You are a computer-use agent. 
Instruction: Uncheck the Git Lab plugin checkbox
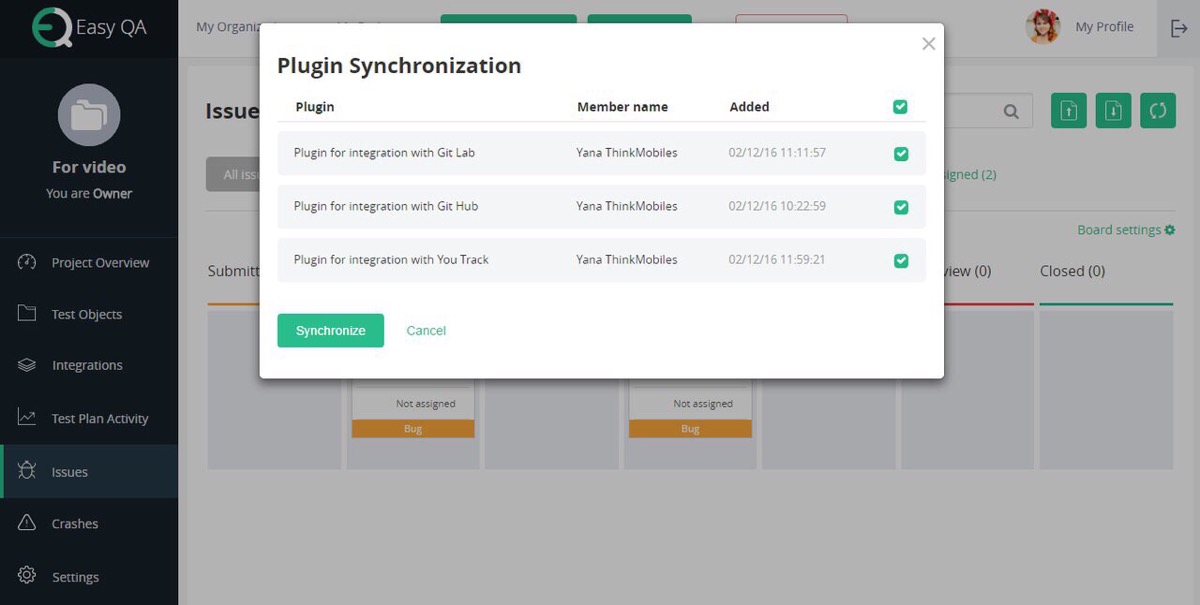tap(901, 154)
